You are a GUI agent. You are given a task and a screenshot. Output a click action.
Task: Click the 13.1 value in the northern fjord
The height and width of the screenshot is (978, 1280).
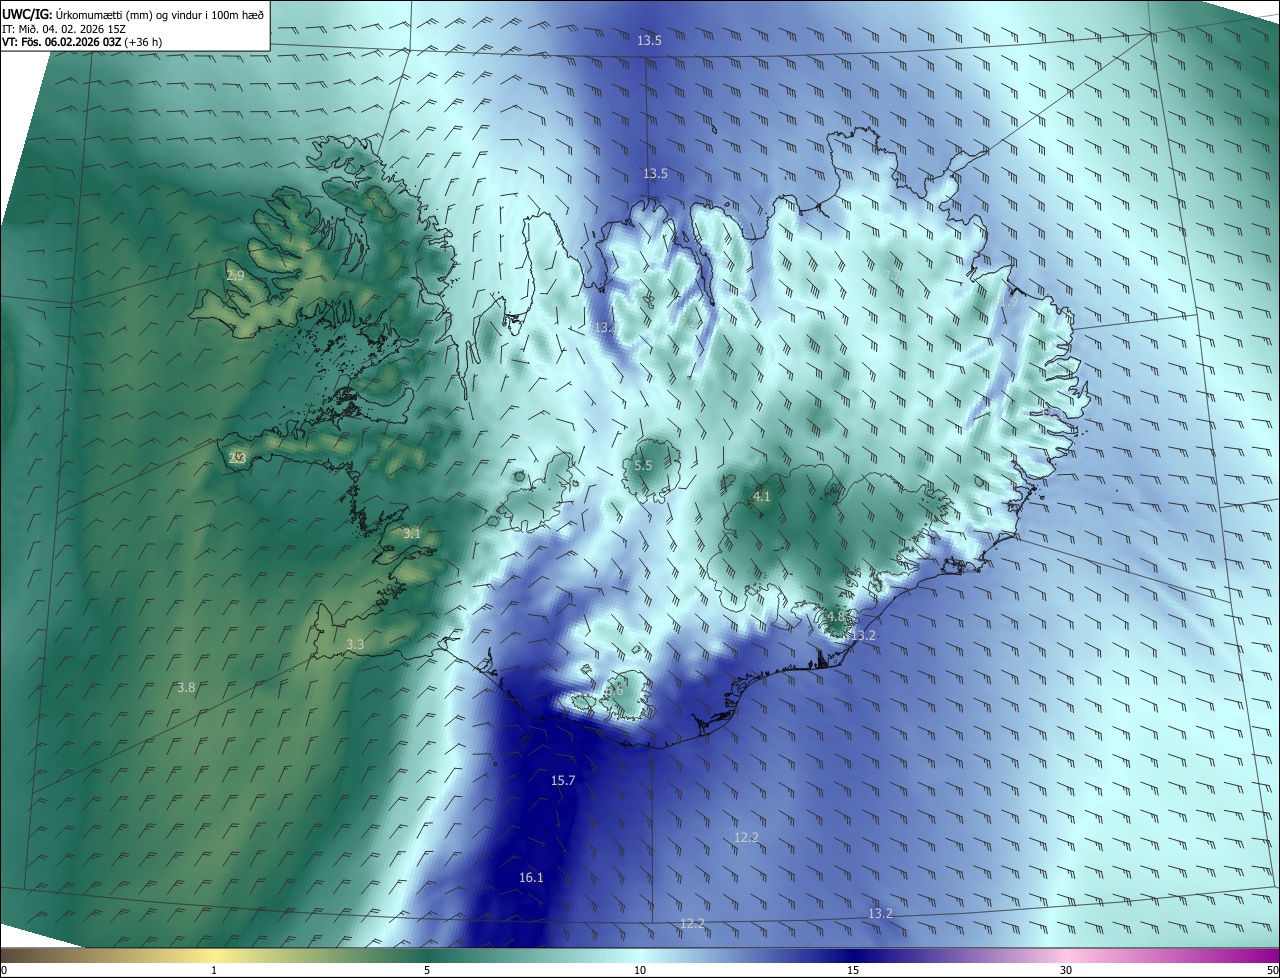click(x=606, y=327)
